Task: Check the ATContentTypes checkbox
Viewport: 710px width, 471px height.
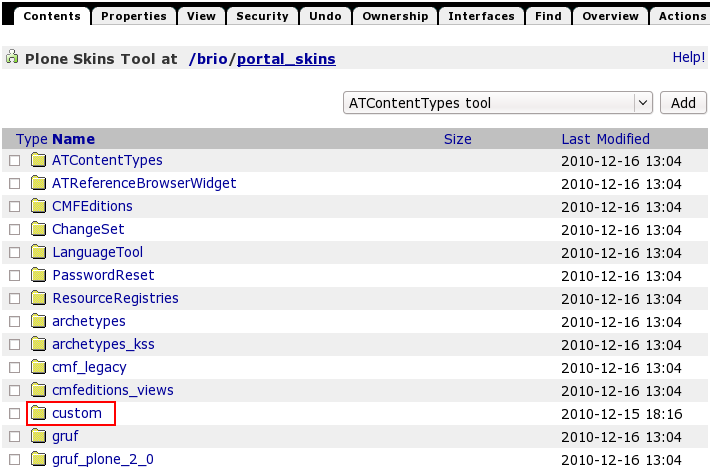Action: [x=14, y=160]
